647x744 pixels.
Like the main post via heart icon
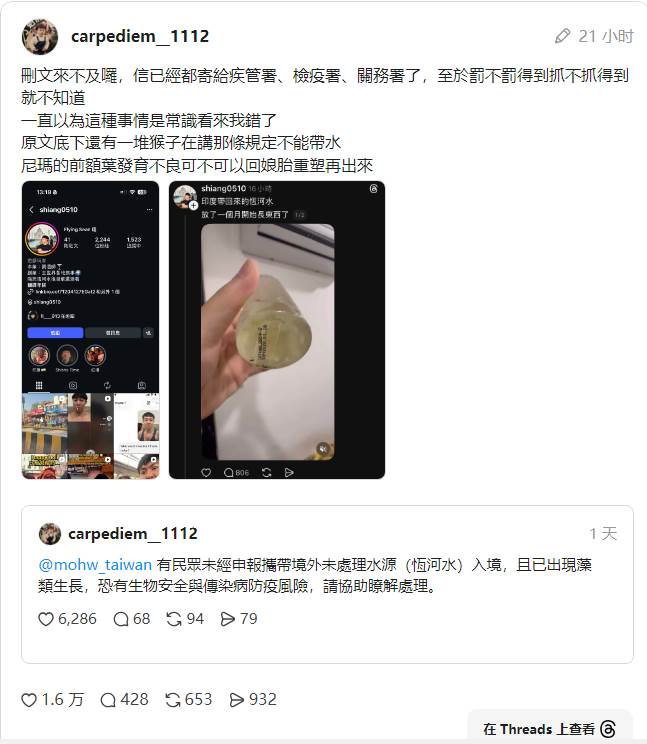pos(29,700)
